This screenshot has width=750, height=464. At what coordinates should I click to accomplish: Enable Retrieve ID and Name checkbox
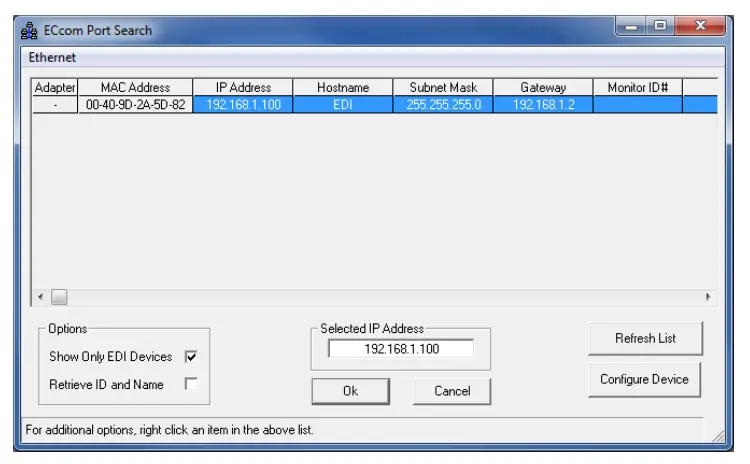click(191, 384)
